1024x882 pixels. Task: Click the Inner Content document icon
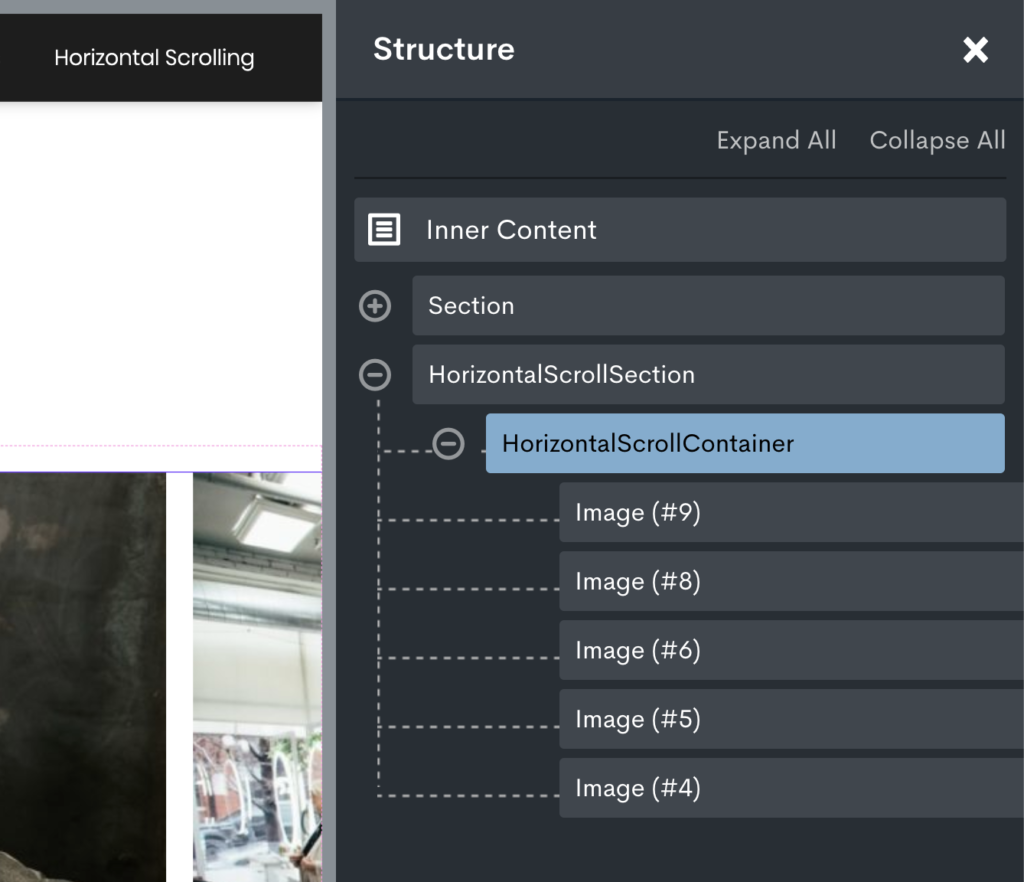pyautogui.click(x=384, y=230)
